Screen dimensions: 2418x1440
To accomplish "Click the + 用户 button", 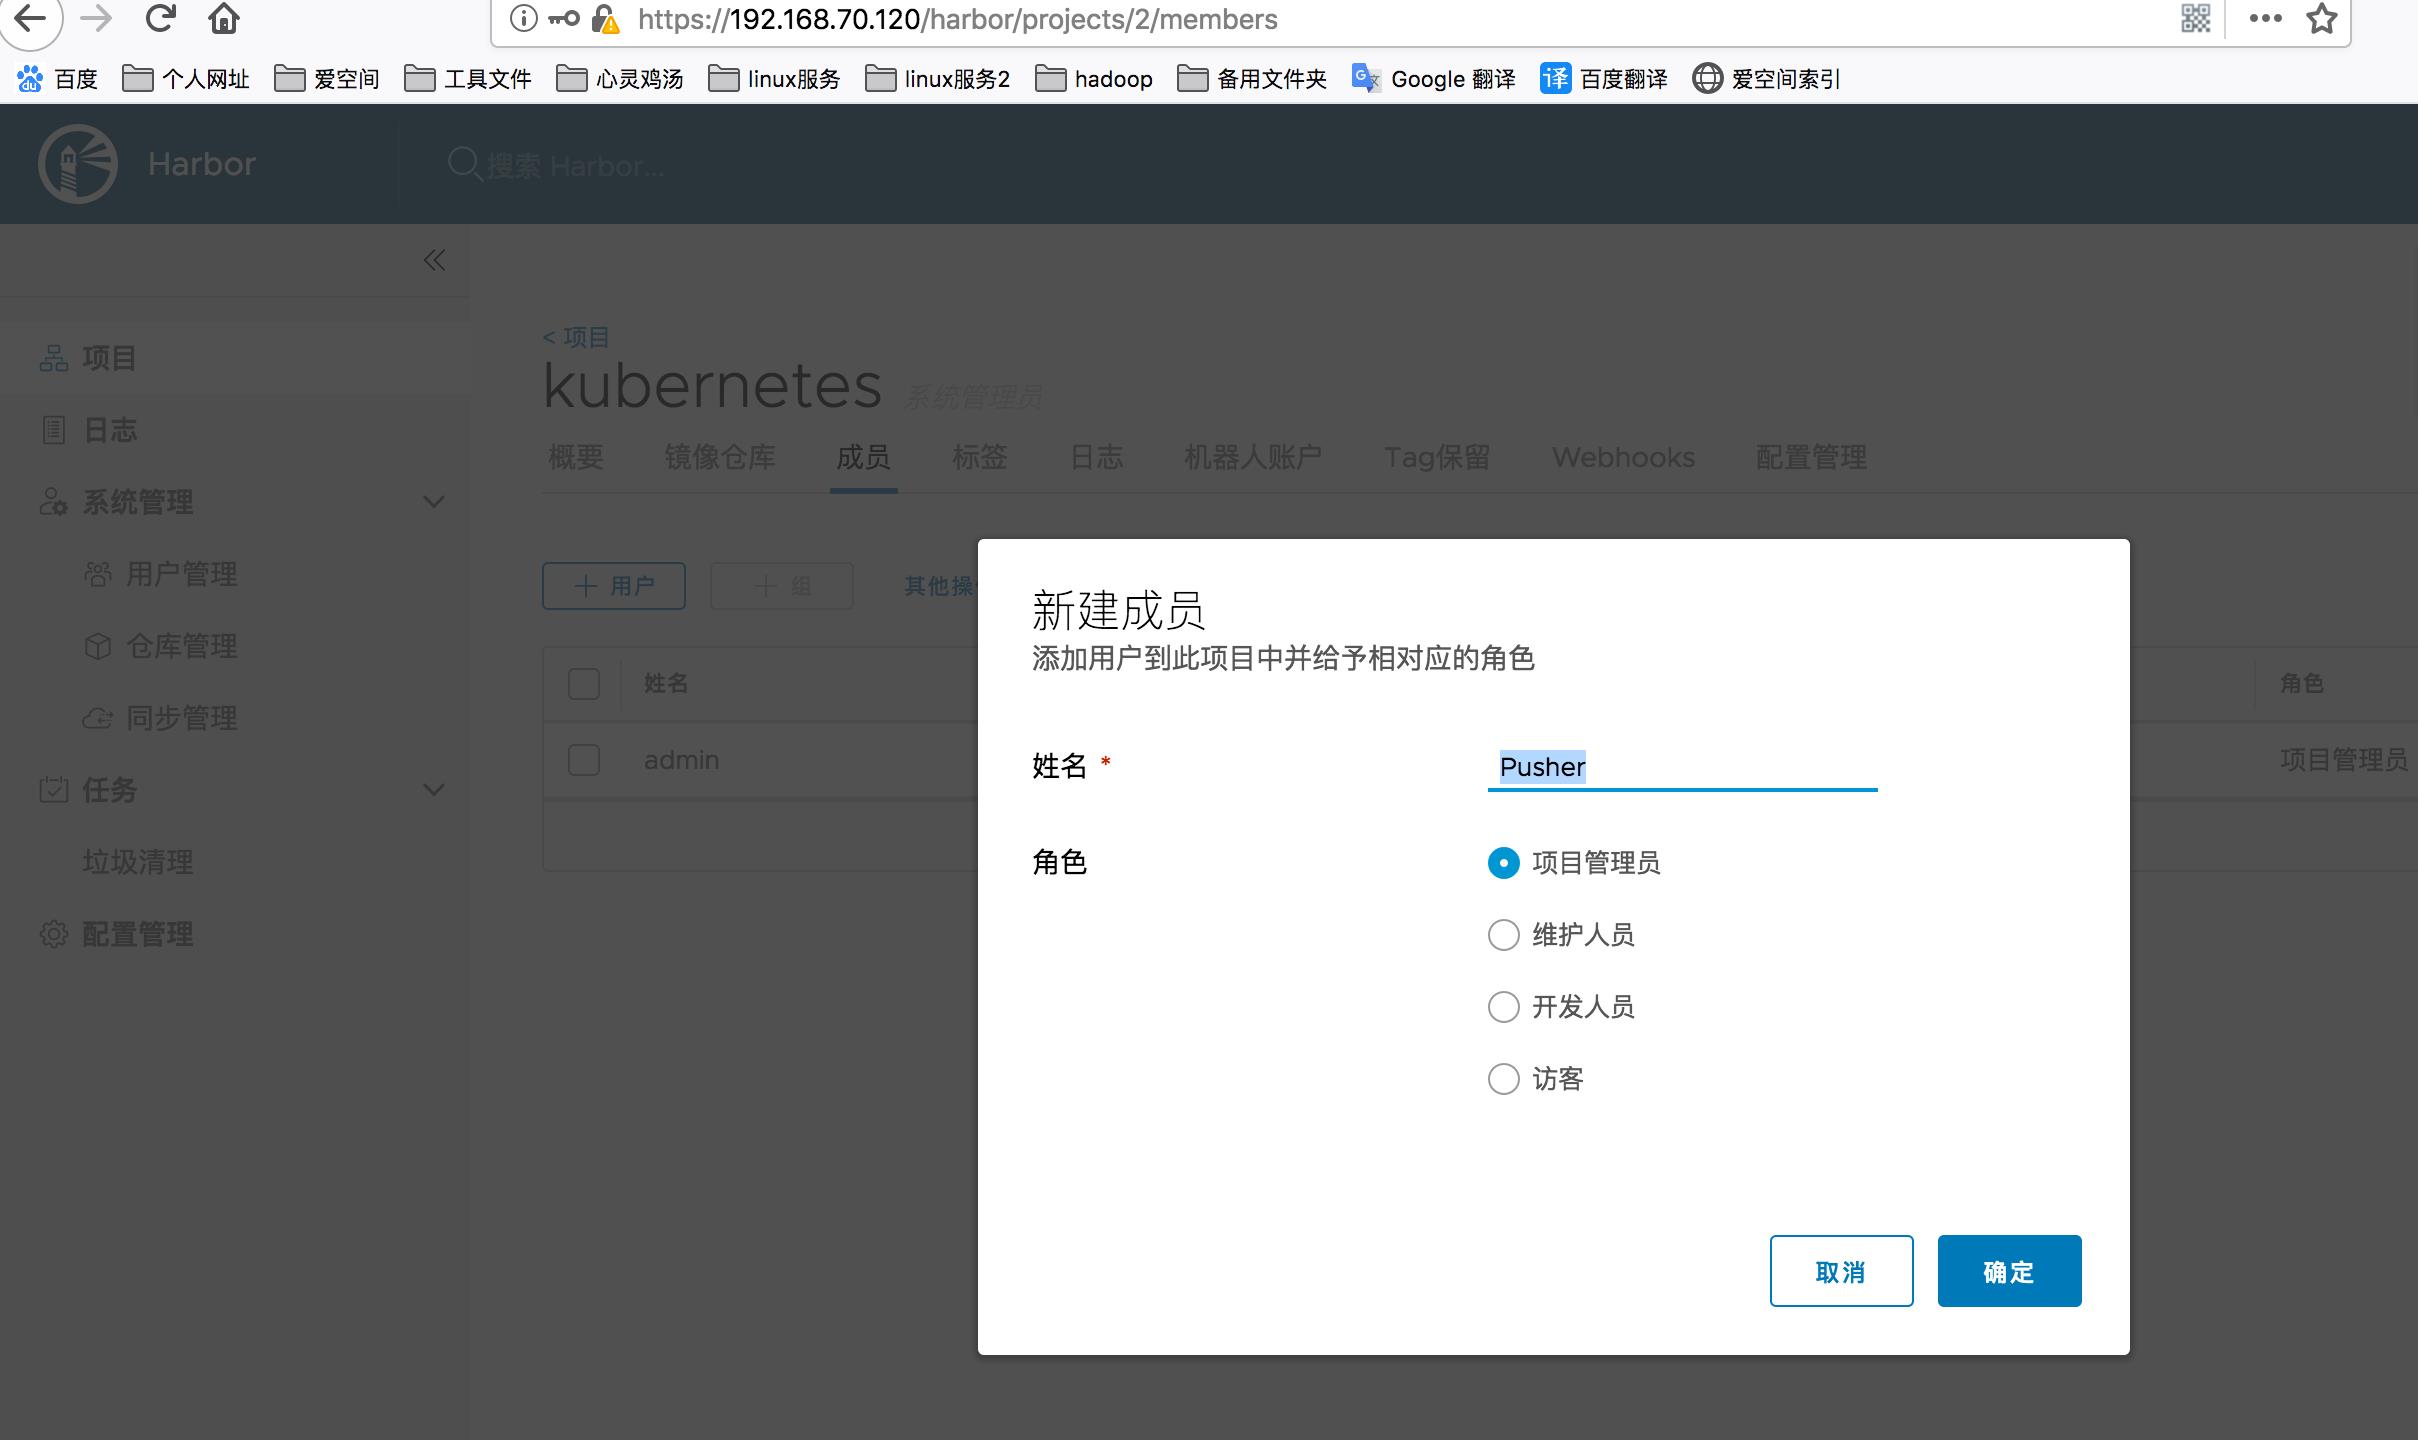I will coord(614,586).
